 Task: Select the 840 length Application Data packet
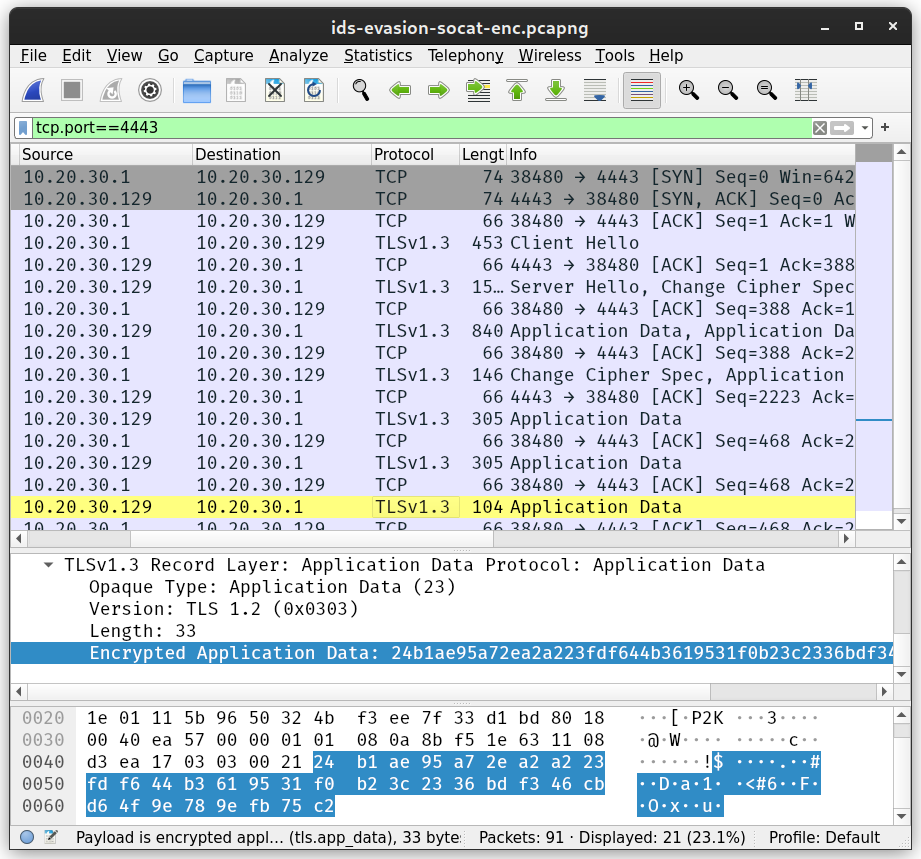(433, 331)
